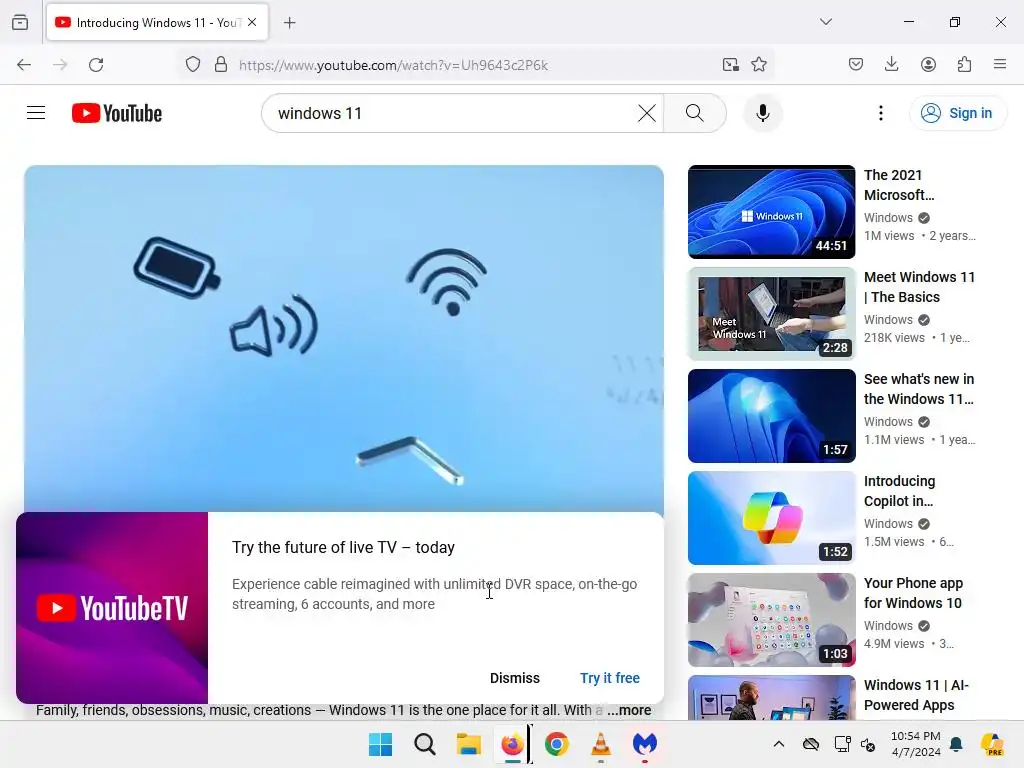
Task: Open notifications bell icon
Action: [x=956, y=744]
